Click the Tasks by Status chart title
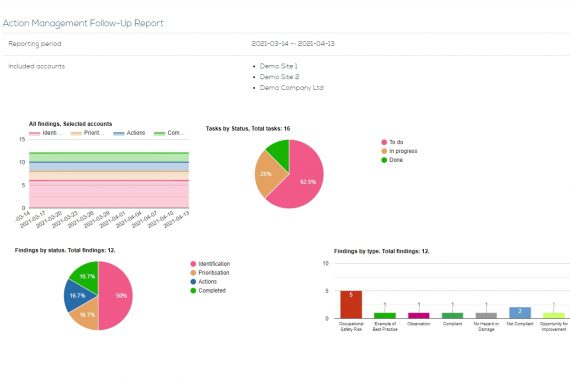This screenshot has height=380, width=570. (248, 129)
